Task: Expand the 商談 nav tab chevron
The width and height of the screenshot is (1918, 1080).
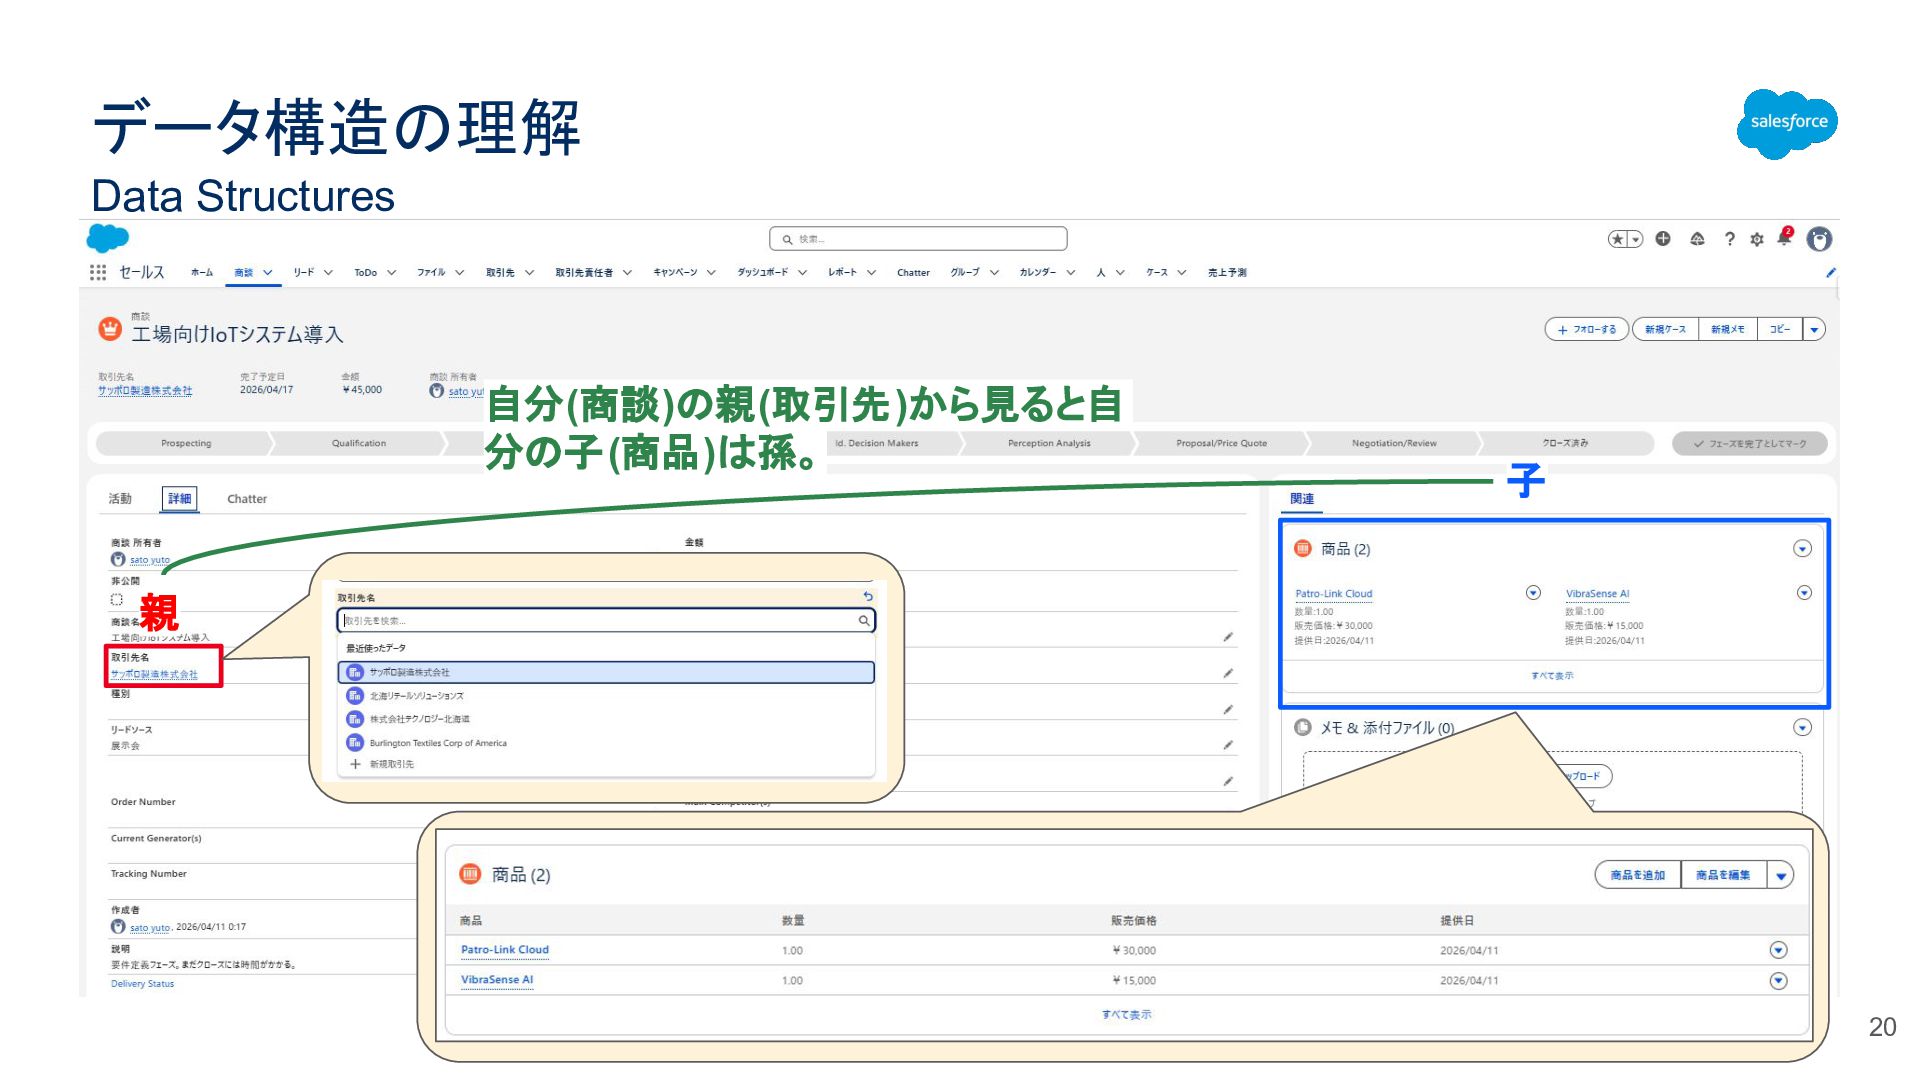Action: coord(268,272)
